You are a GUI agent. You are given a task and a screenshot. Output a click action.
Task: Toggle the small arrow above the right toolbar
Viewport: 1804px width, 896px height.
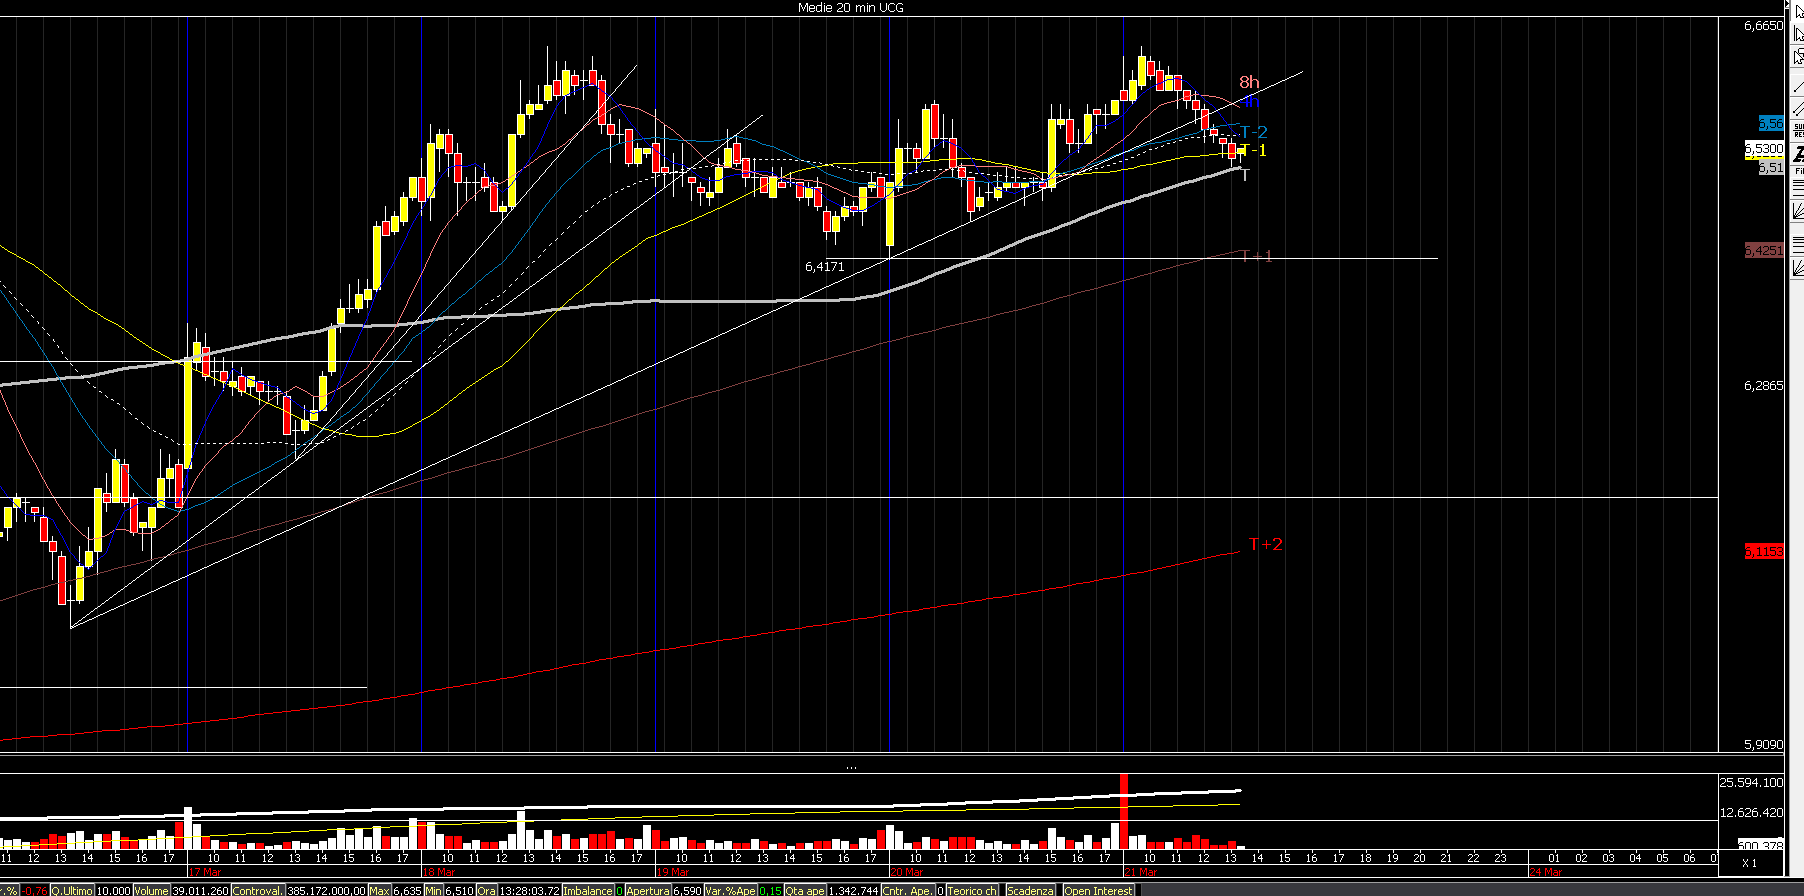pos(1787,4)
